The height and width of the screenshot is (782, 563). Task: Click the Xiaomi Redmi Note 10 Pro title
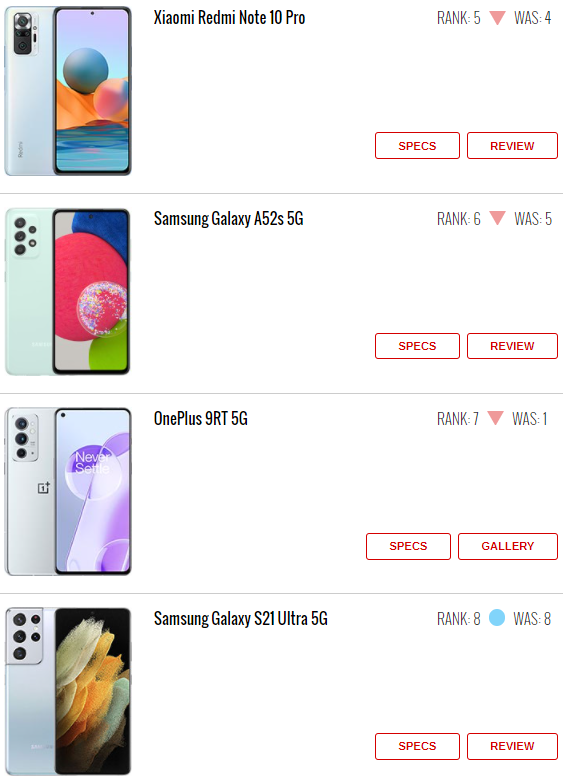click(x=229, y=18)
